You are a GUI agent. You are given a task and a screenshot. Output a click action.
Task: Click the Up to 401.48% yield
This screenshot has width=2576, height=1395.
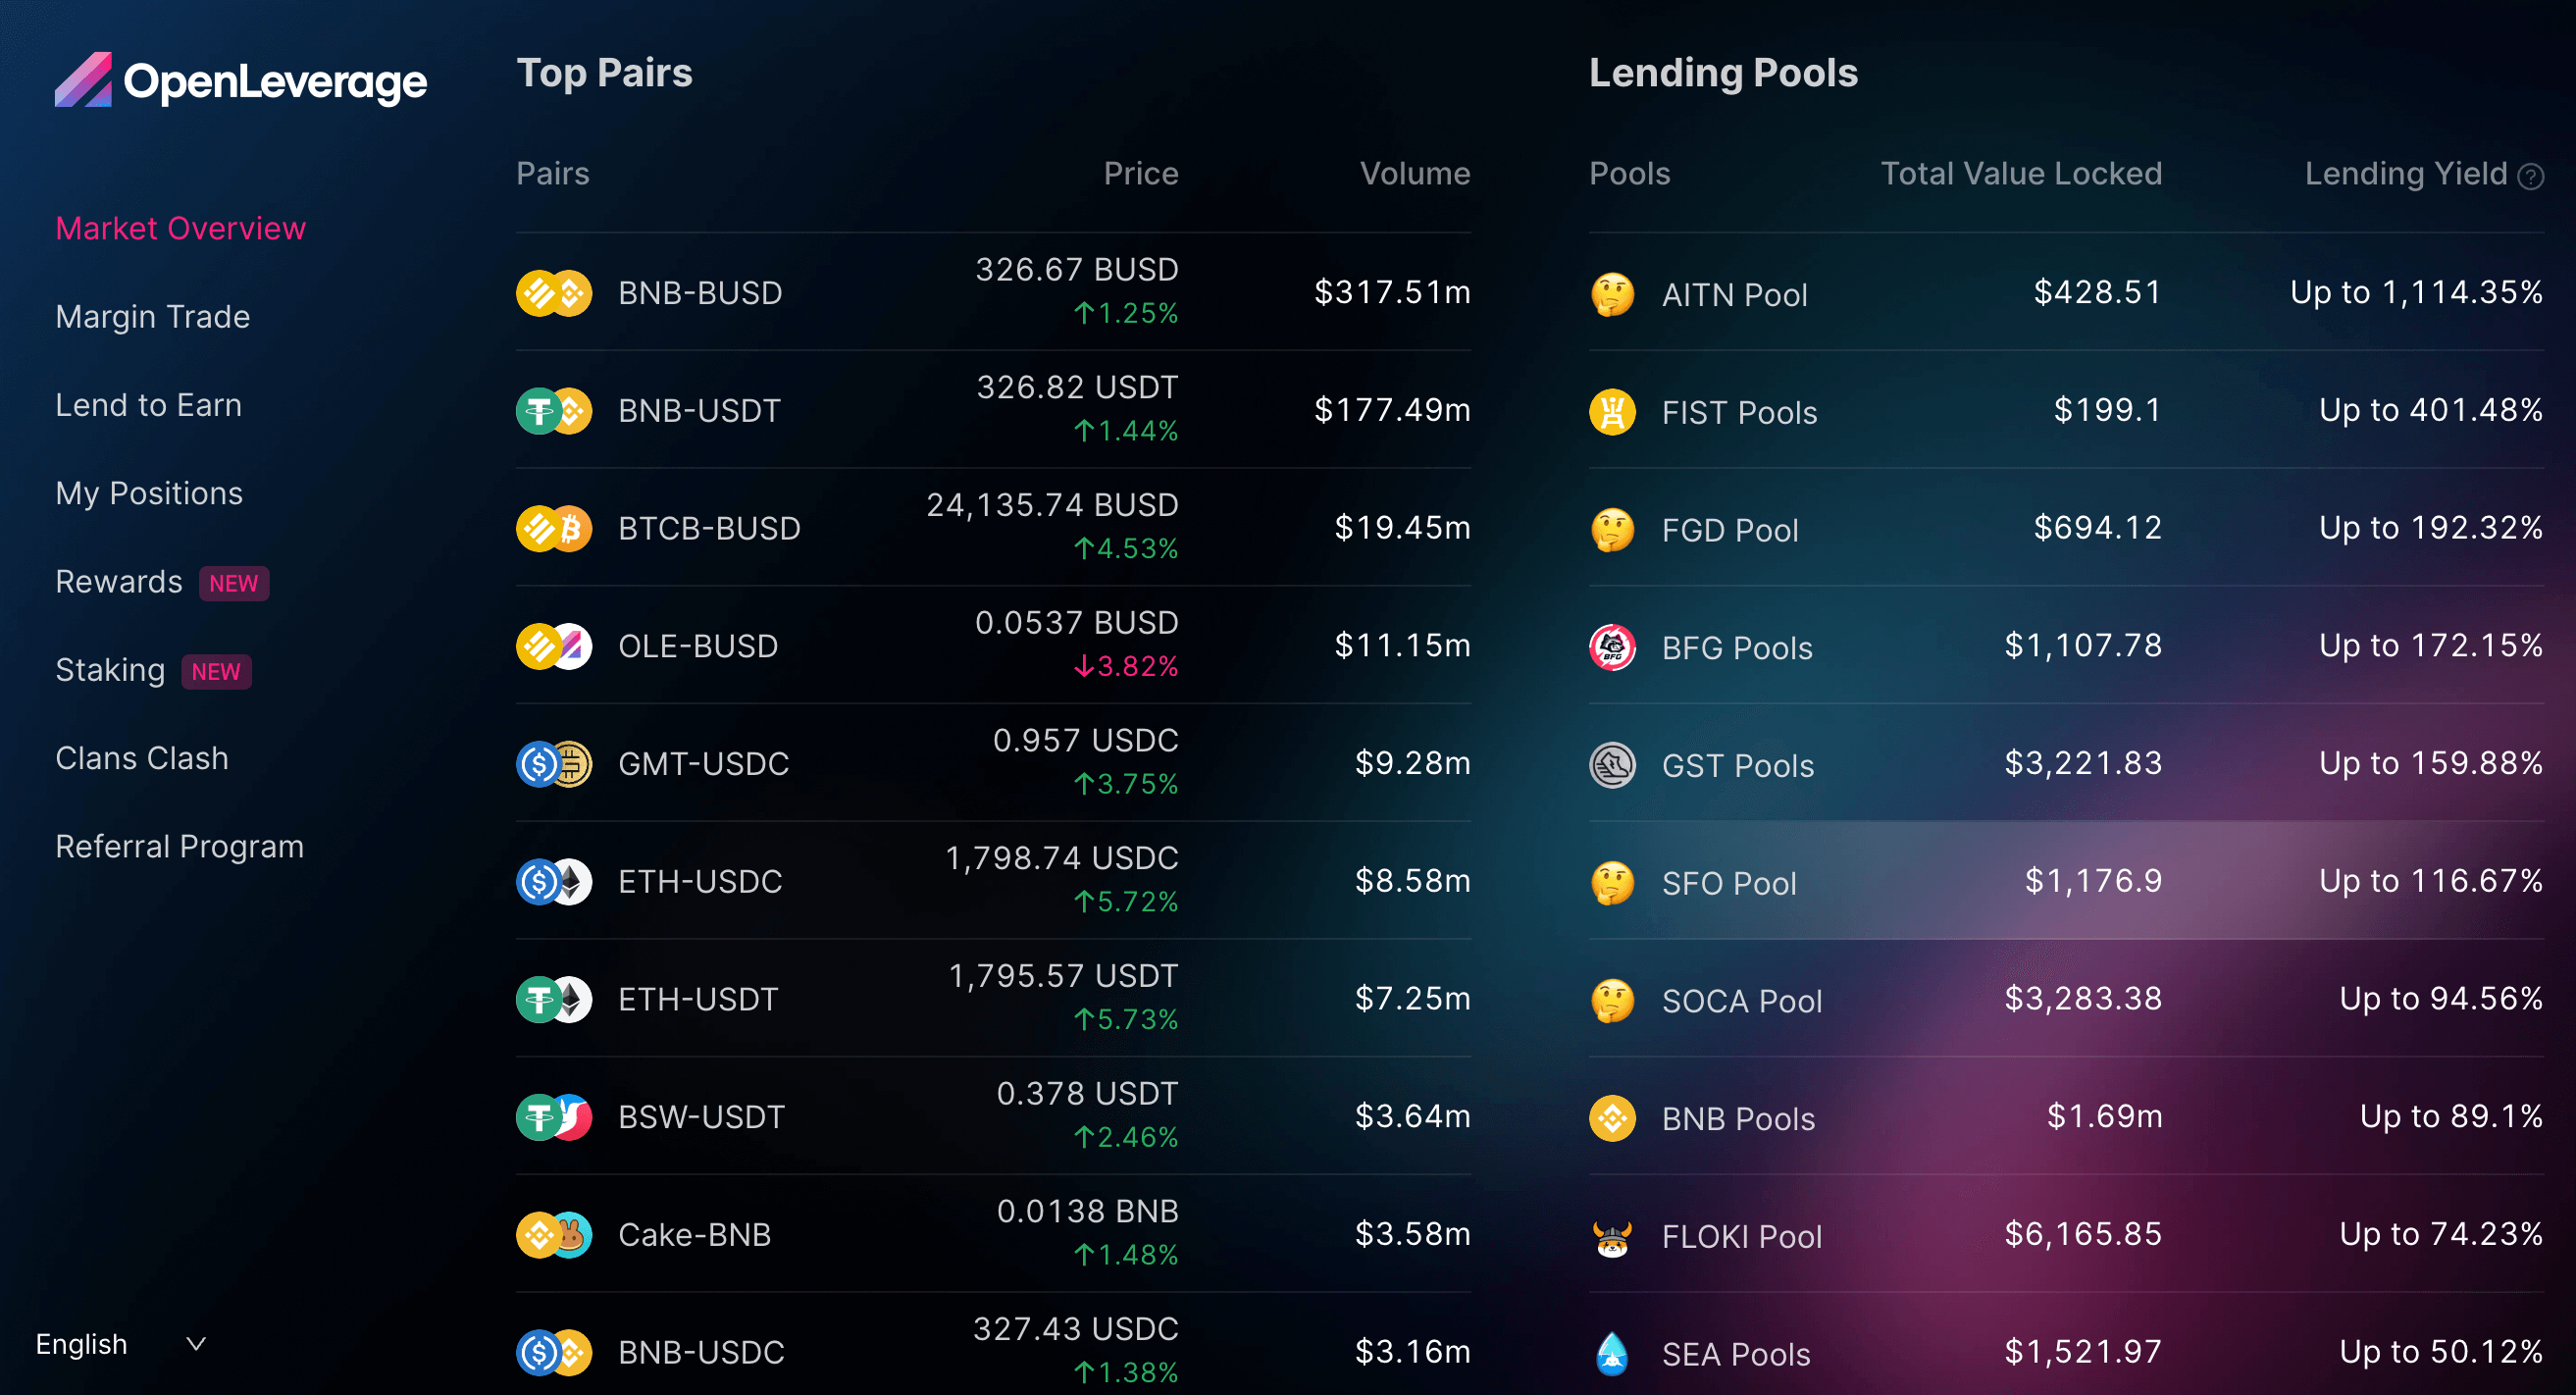(x=2431, y=410)
